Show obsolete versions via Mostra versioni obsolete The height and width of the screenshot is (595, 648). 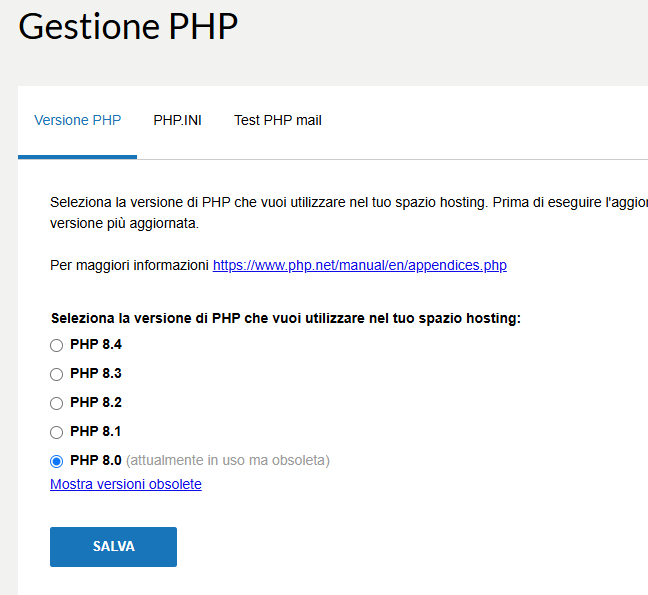coord(126,484)
